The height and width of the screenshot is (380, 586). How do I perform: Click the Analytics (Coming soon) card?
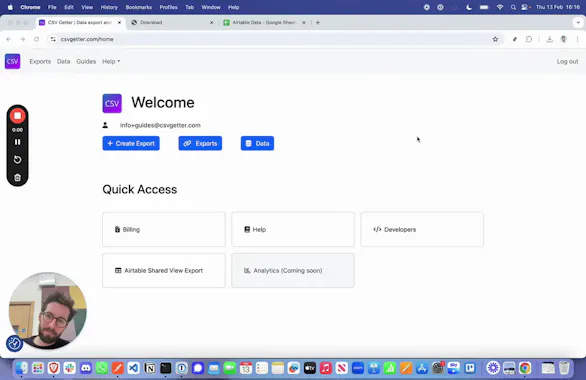click(x=293, y=271)
